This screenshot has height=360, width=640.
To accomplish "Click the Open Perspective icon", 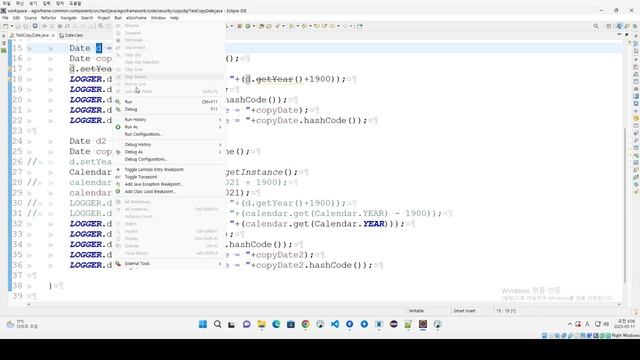I will click(609, 26).
